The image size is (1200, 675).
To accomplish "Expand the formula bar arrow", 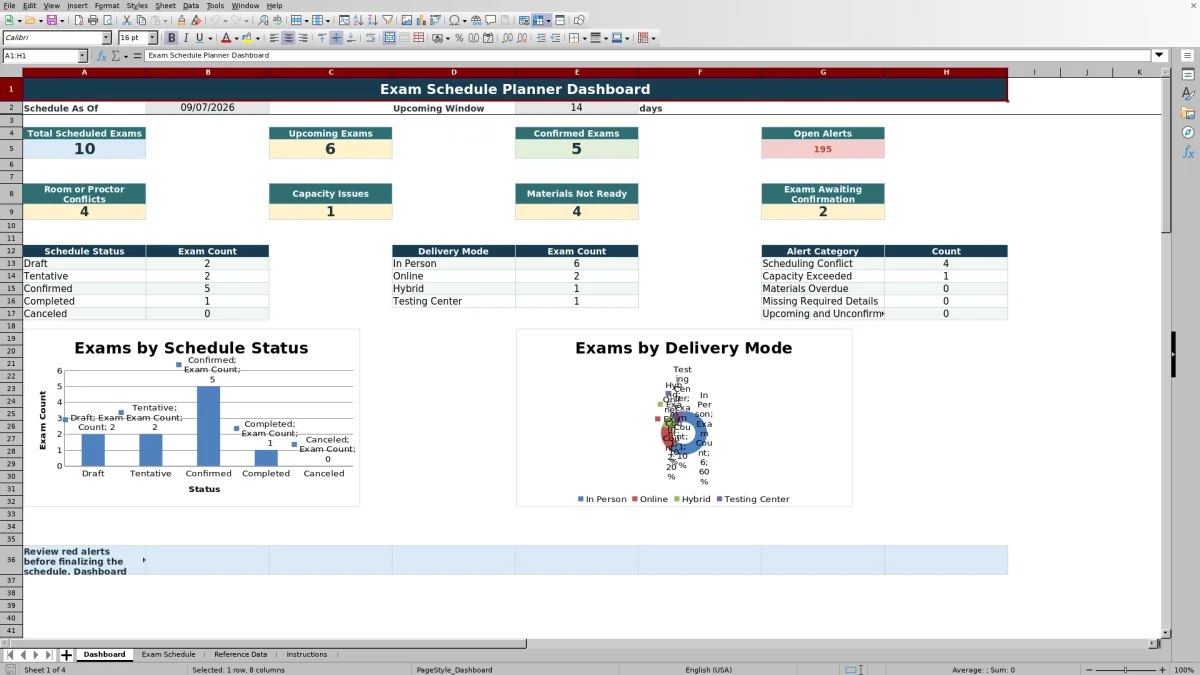I will [x=1159, y=56].
